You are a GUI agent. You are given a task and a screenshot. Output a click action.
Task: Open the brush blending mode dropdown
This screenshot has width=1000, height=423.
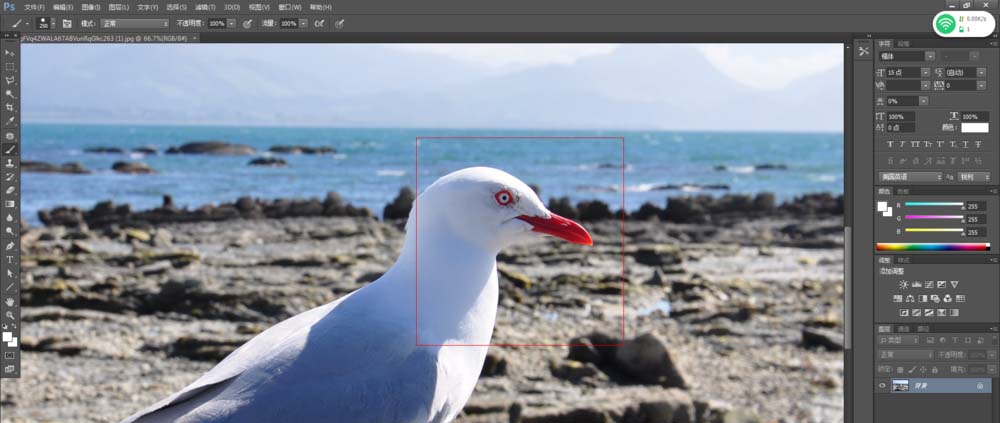click(x=134, y=24)
